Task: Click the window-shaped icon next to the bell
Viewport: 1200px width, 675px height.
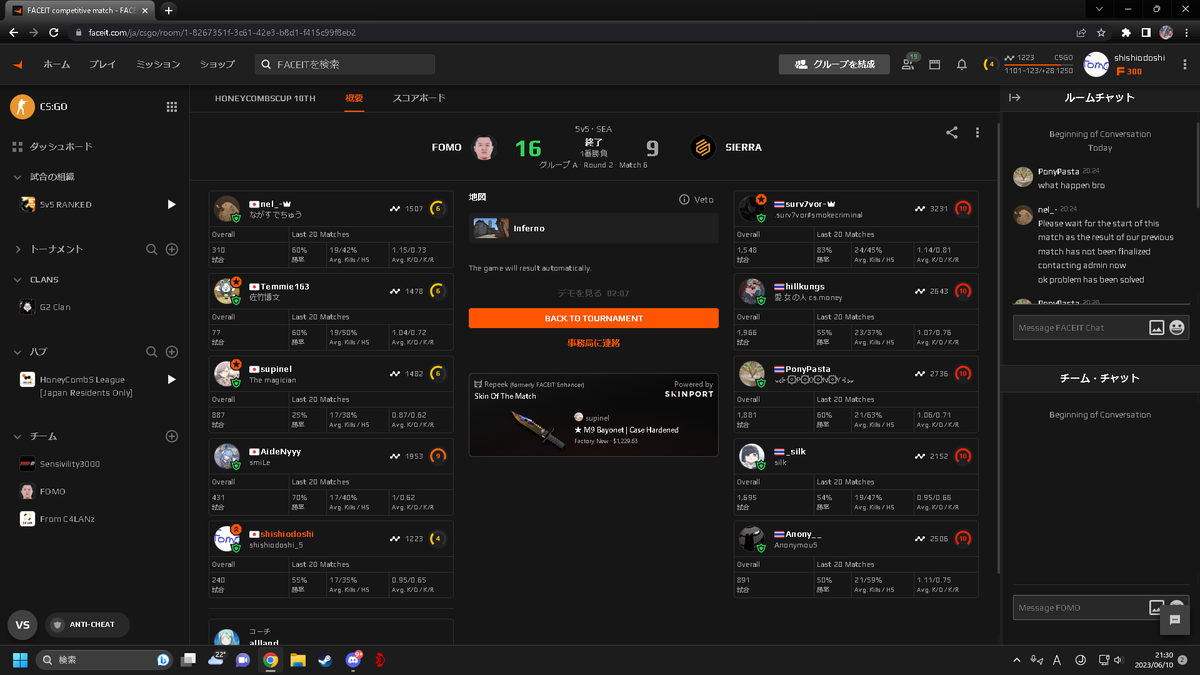Action: [935, 64]
